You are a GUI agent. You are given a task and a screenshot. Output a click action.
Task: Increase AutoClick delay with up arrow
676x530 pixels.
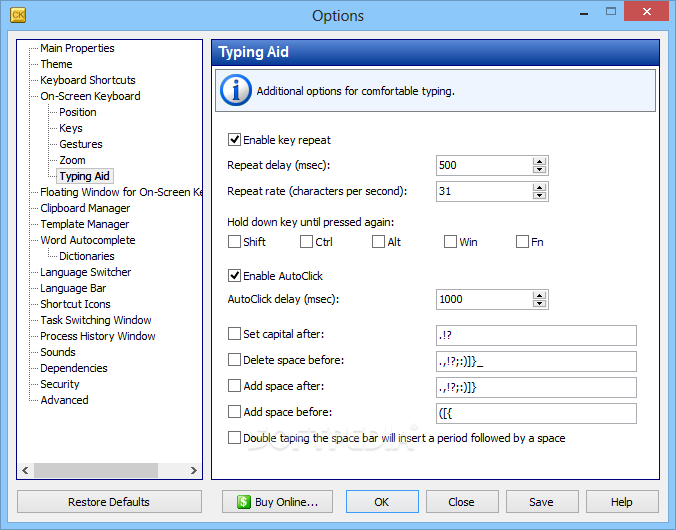pyautogui.click(x=539, y=295)
